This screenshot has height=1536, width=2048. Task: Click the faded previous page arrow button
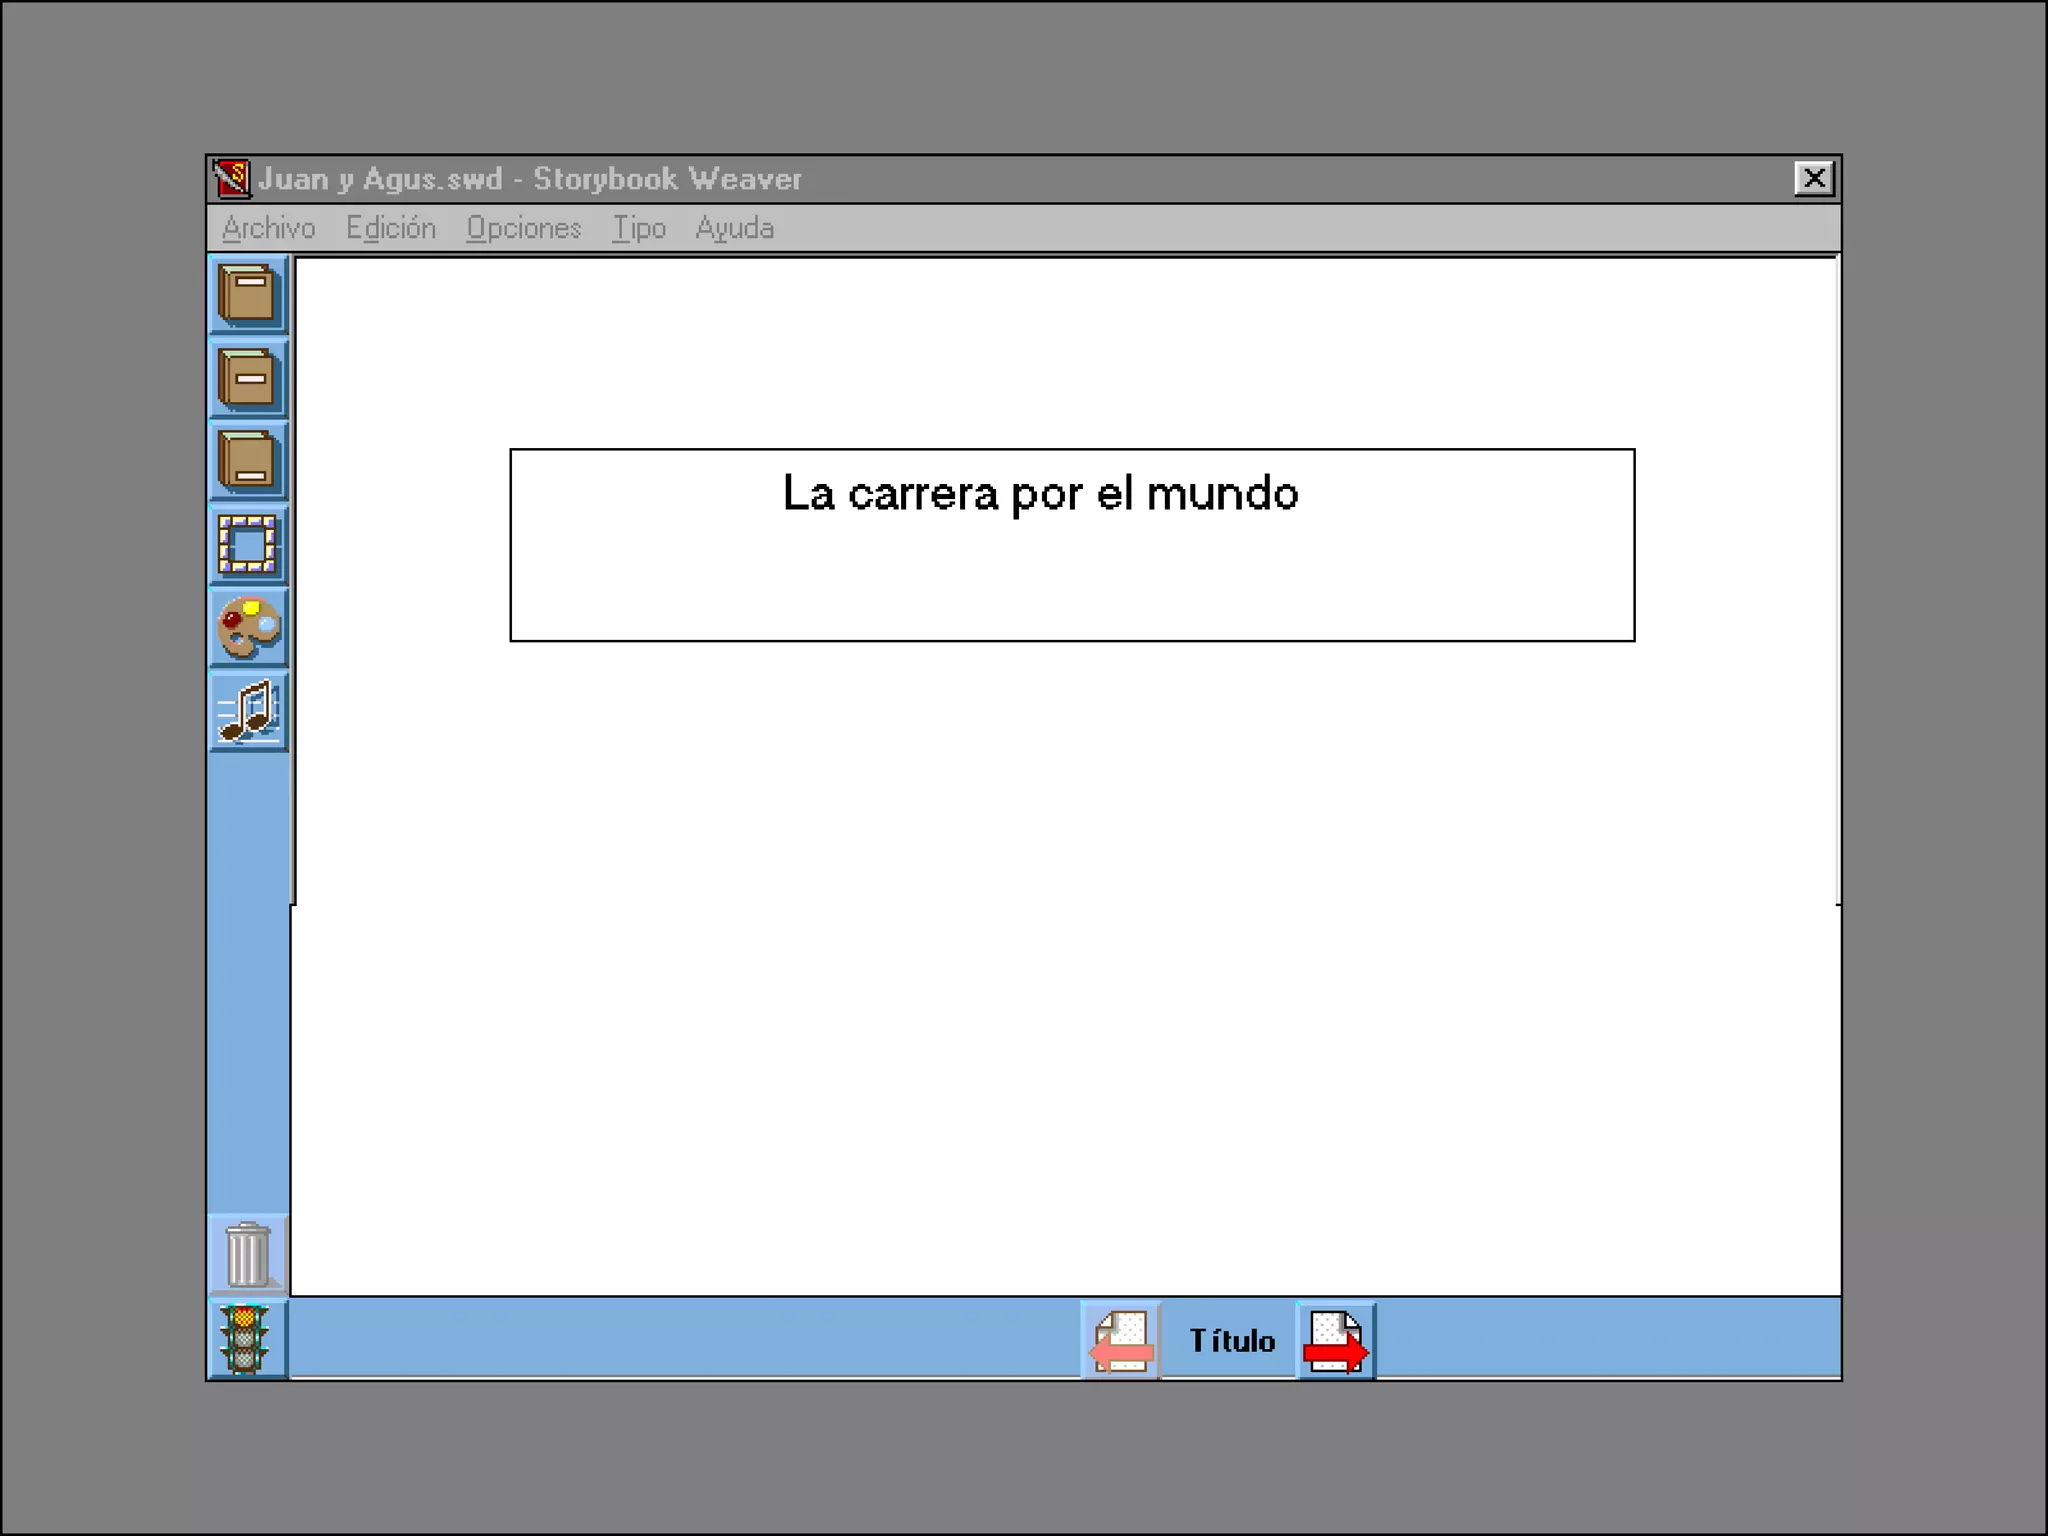1121,1341
